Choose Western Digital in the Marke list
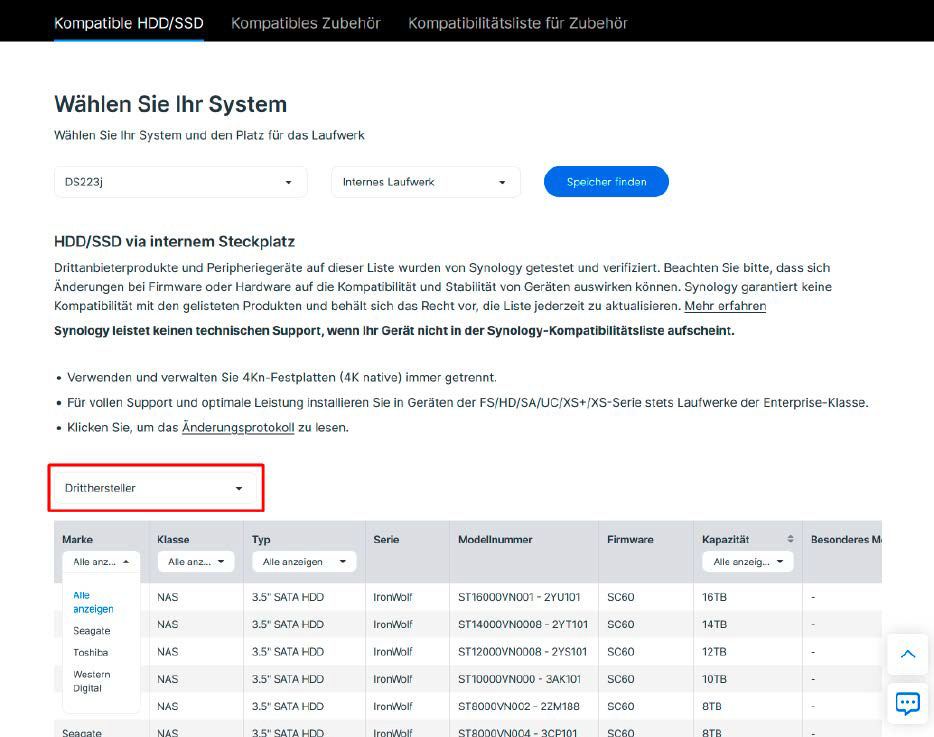The height and width of the screenshot is (737, 934). coord(94,680)
